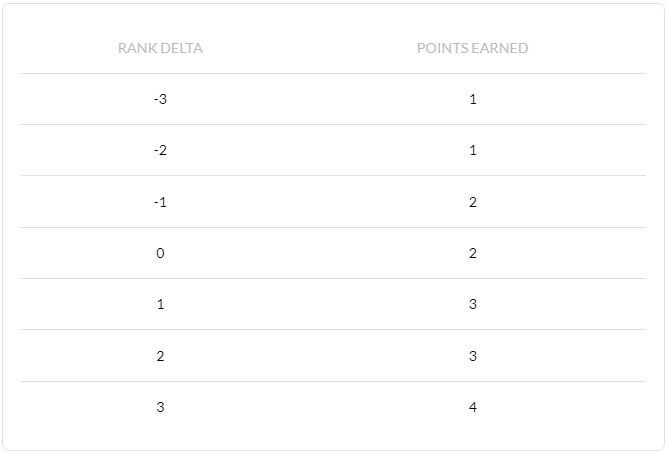
Task: Click points earned value for rank delta -2
Action: [x=473, y=150]
